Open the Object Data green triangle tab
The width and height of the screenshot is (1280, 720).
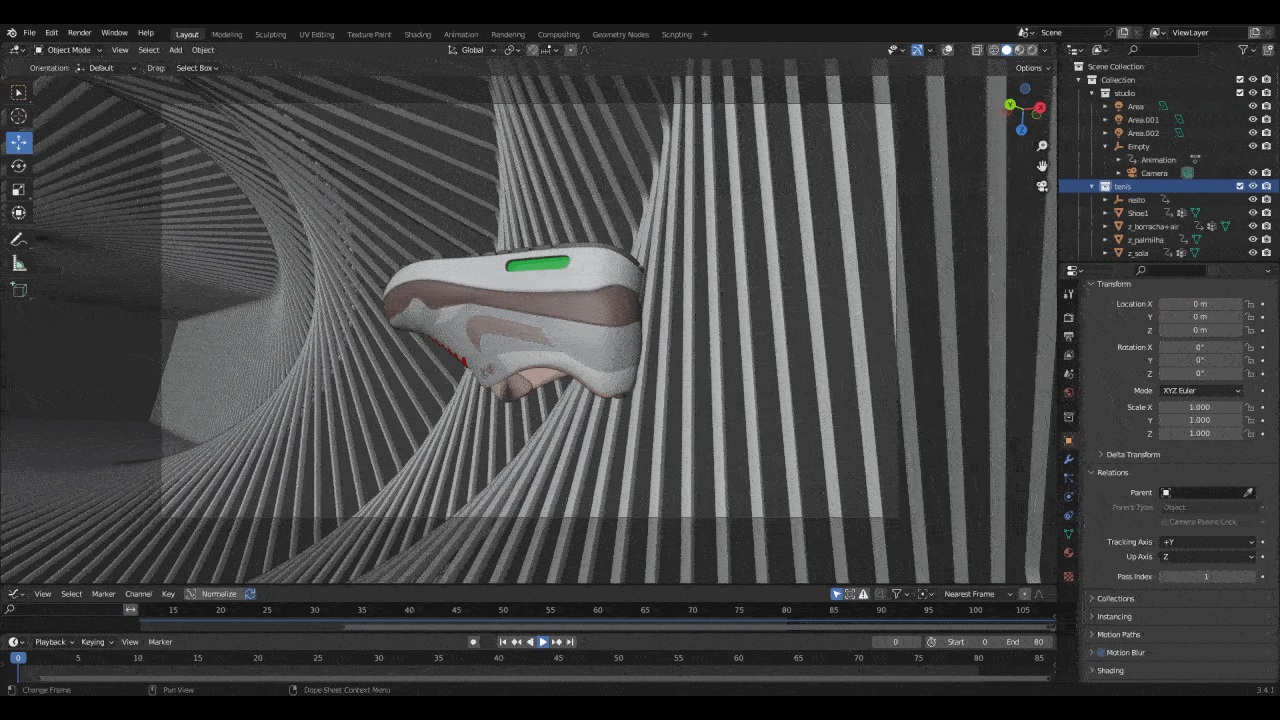click(x=1068, y=534)
